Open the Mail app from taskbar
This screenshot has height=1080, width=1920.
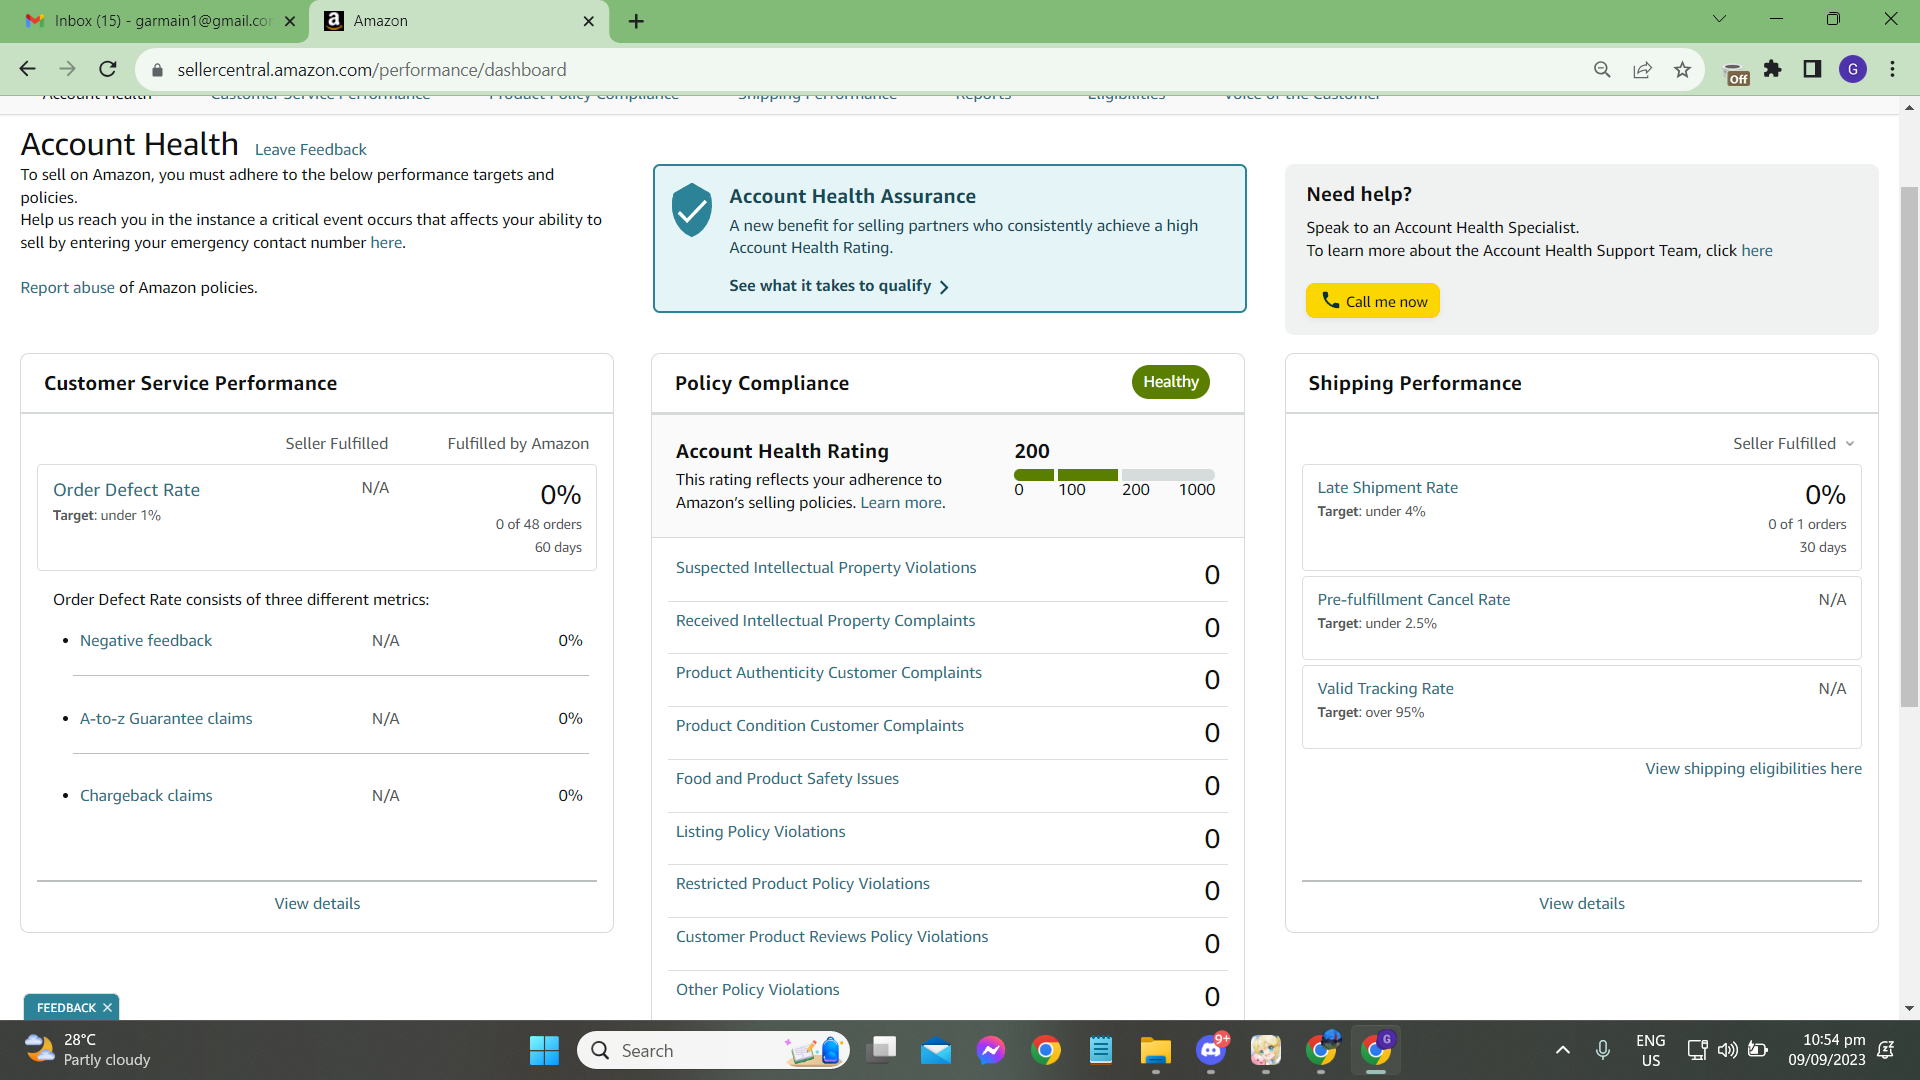click(x=936, y=1050)
